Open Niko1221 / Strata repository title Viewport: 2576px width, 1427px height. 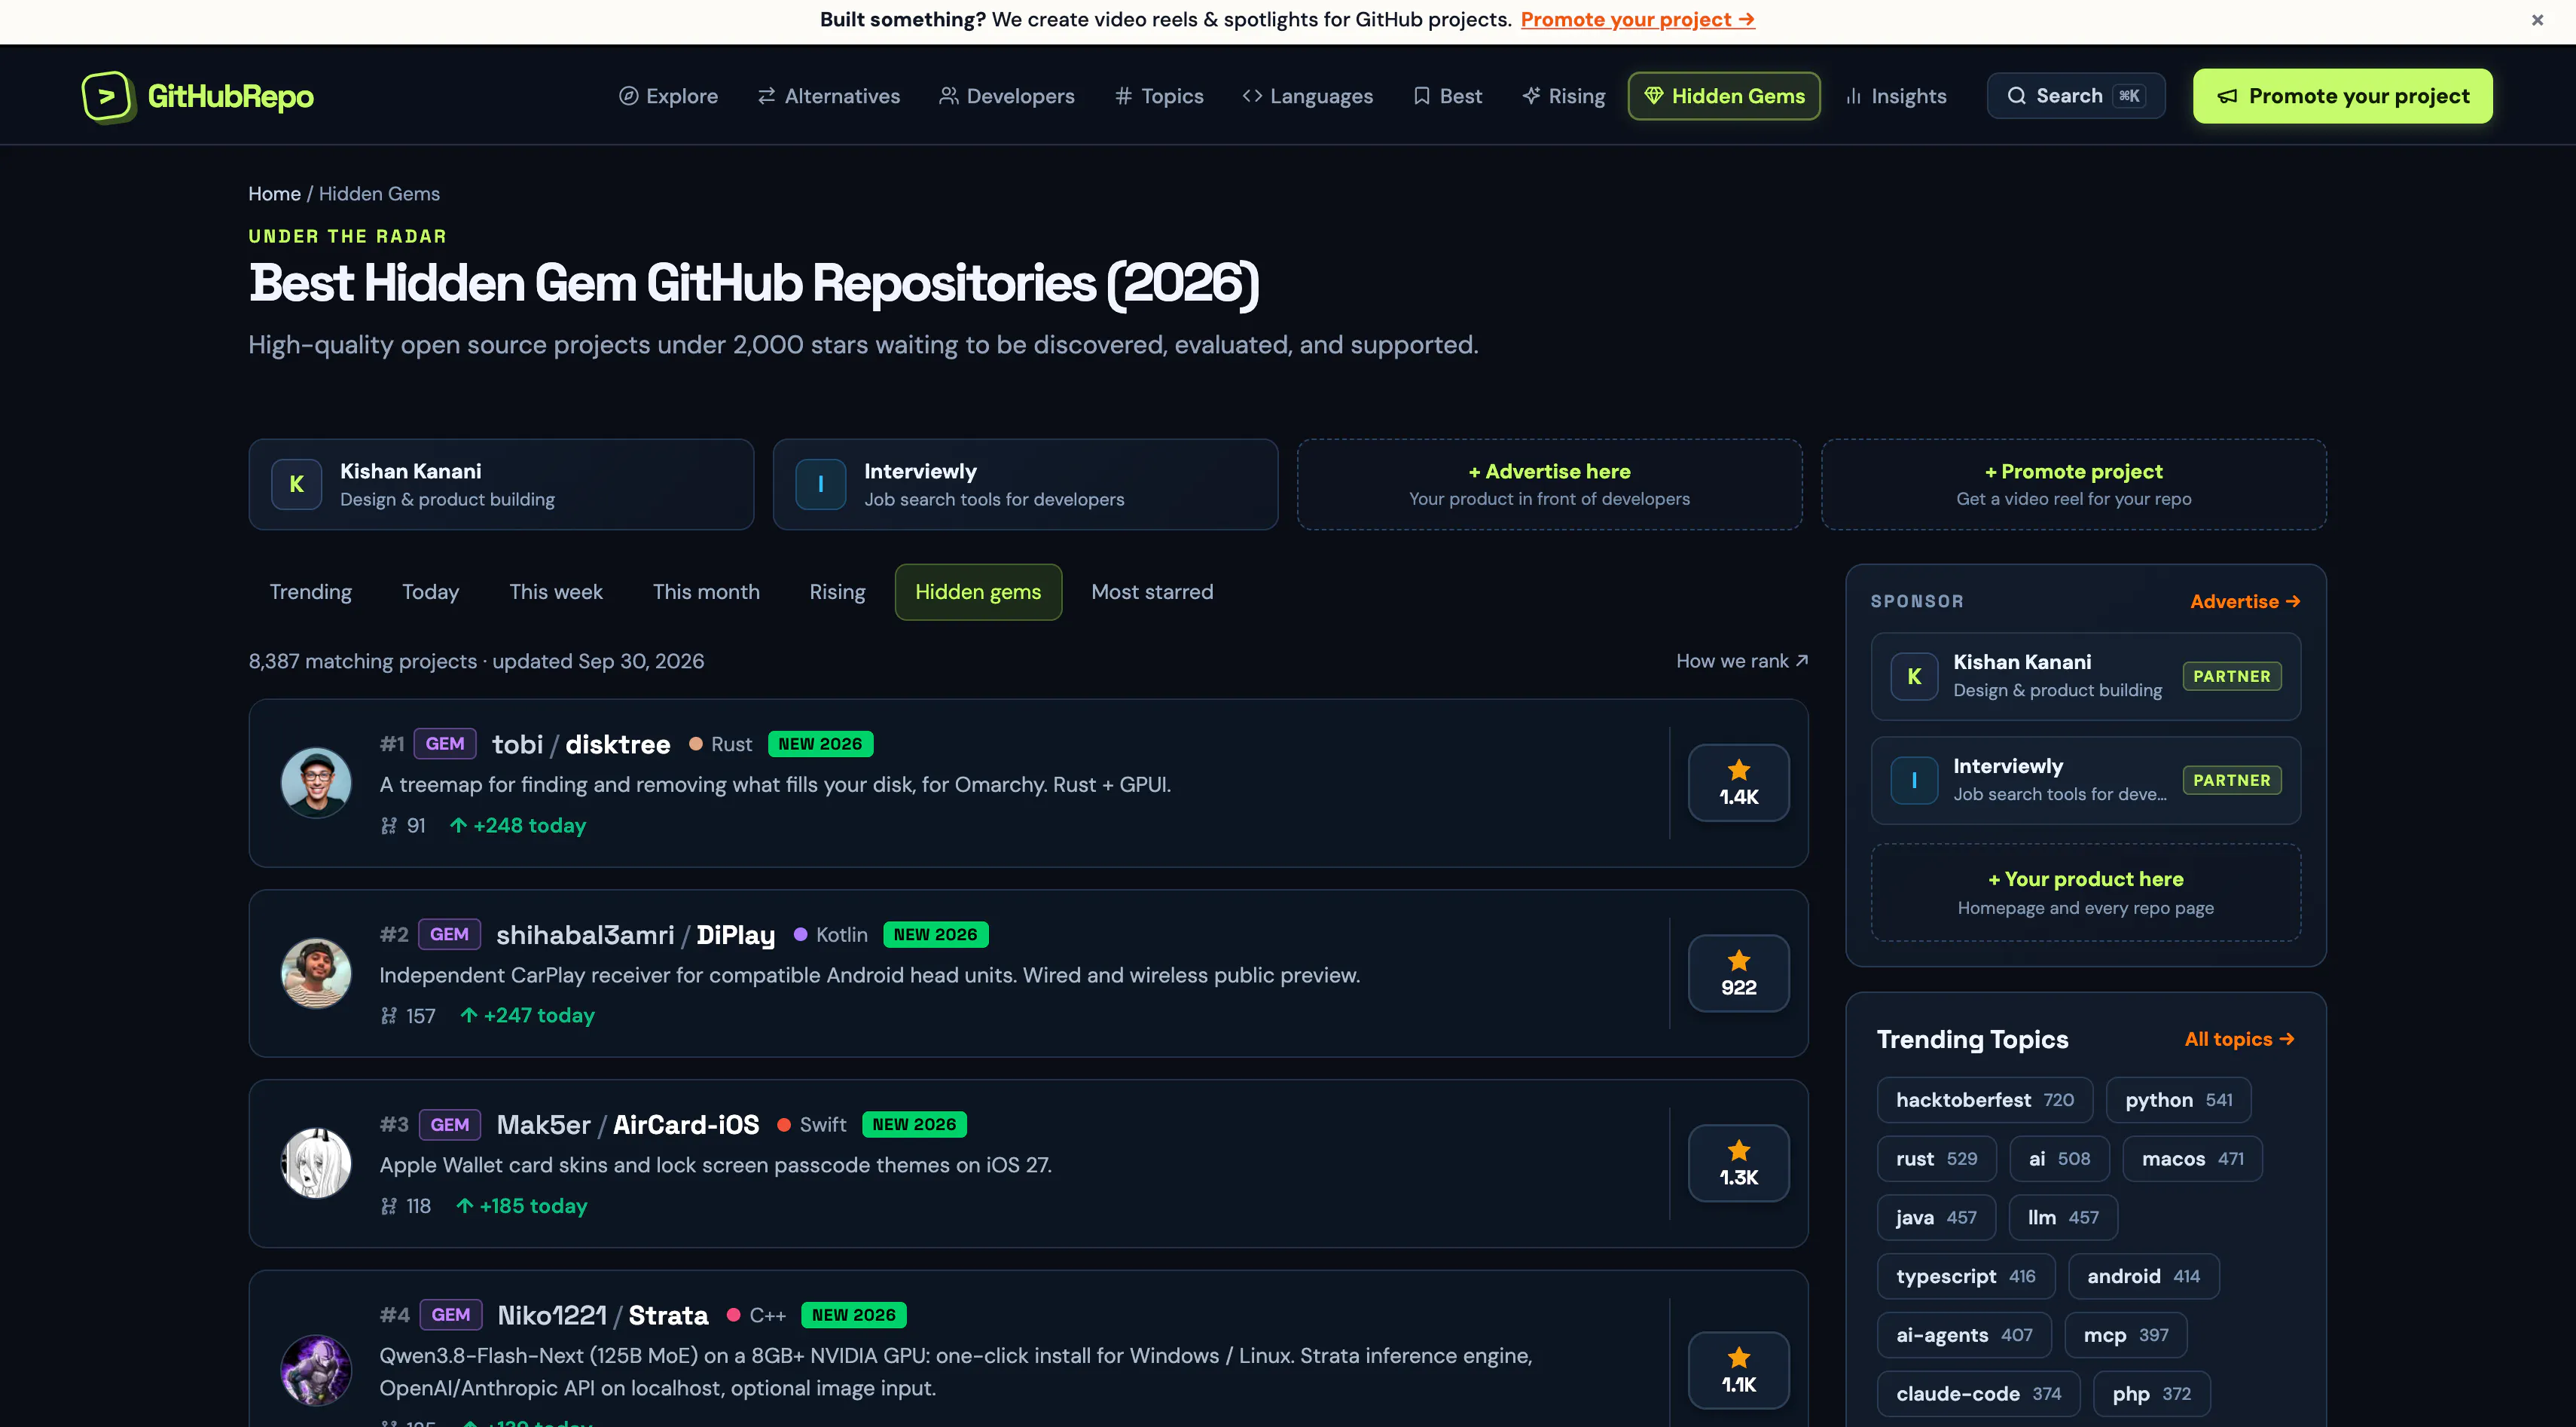coord(603,1315)
